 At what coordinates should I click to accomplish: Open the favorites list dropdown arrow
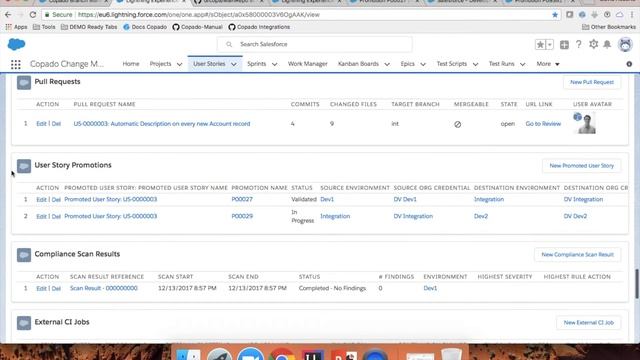(x=550, y=44)
